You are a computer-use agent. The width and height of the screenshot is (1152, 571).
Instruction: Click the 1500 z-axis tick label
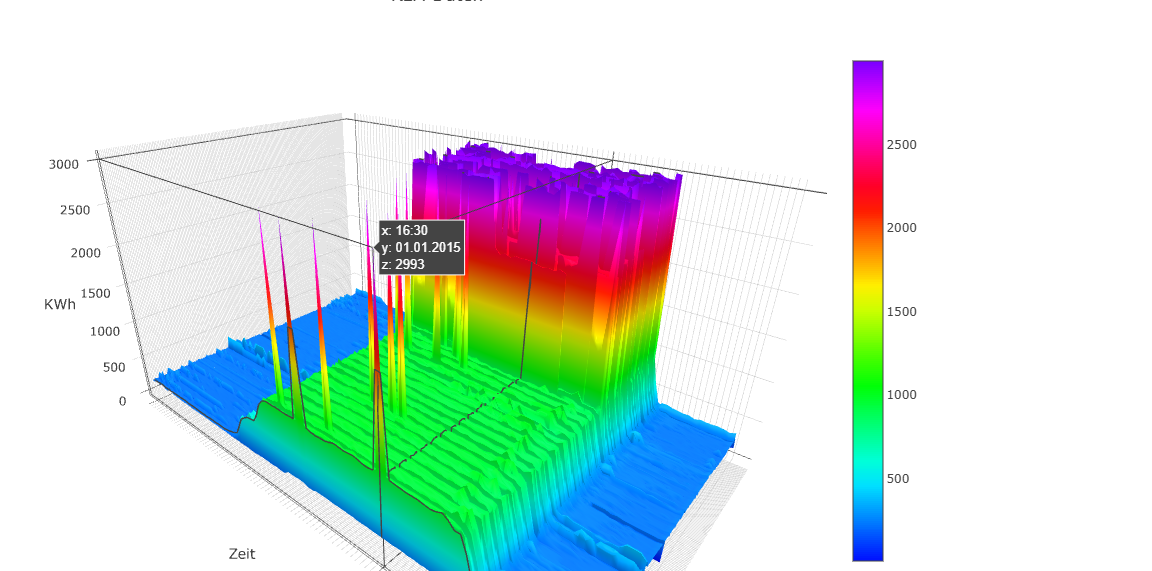click(x=96, y=293)
